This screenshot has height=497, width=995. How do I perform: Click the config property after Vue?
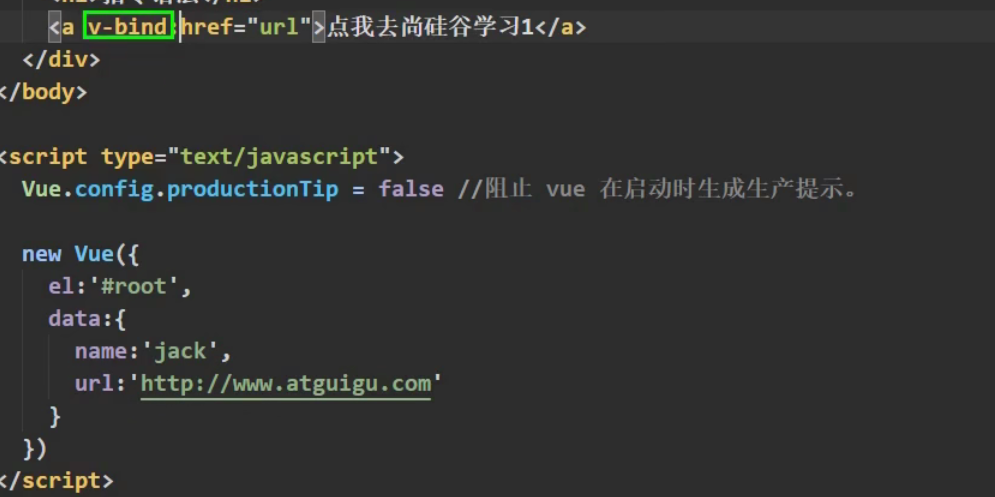(x=114, y=189)
